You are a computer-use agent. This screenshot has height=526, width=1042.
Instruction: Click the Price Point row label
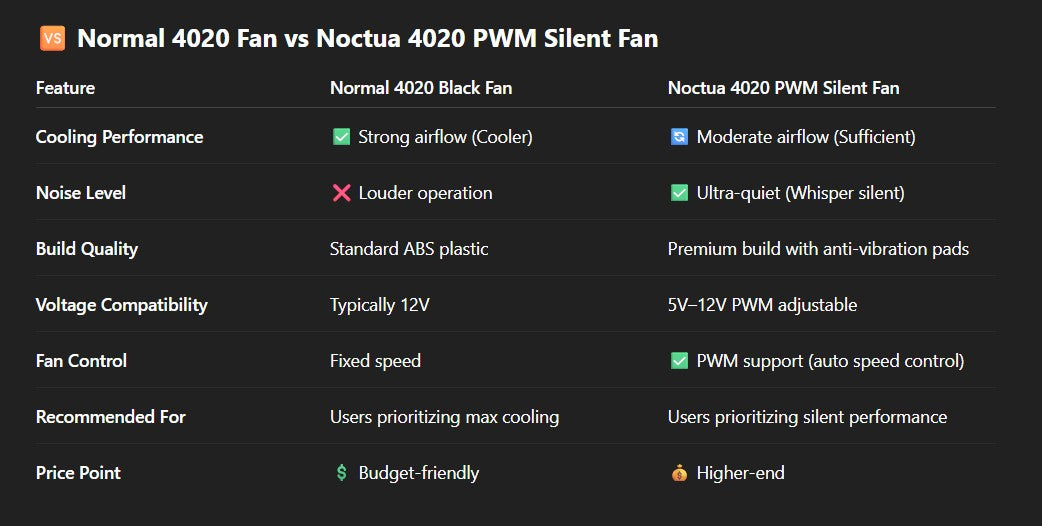coord(78,473)
